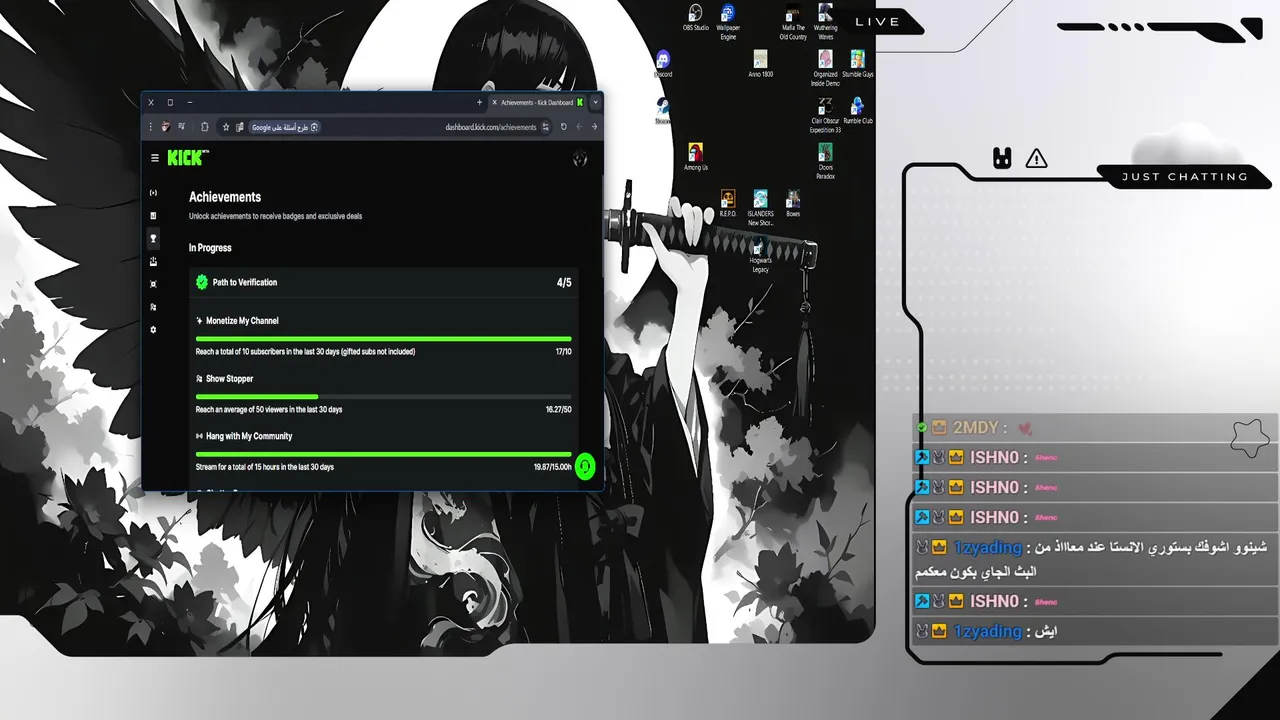Screen dimensions: 1280x720
Task: Open the upload tray sidebar icon
Action: (x=153, y=261)
